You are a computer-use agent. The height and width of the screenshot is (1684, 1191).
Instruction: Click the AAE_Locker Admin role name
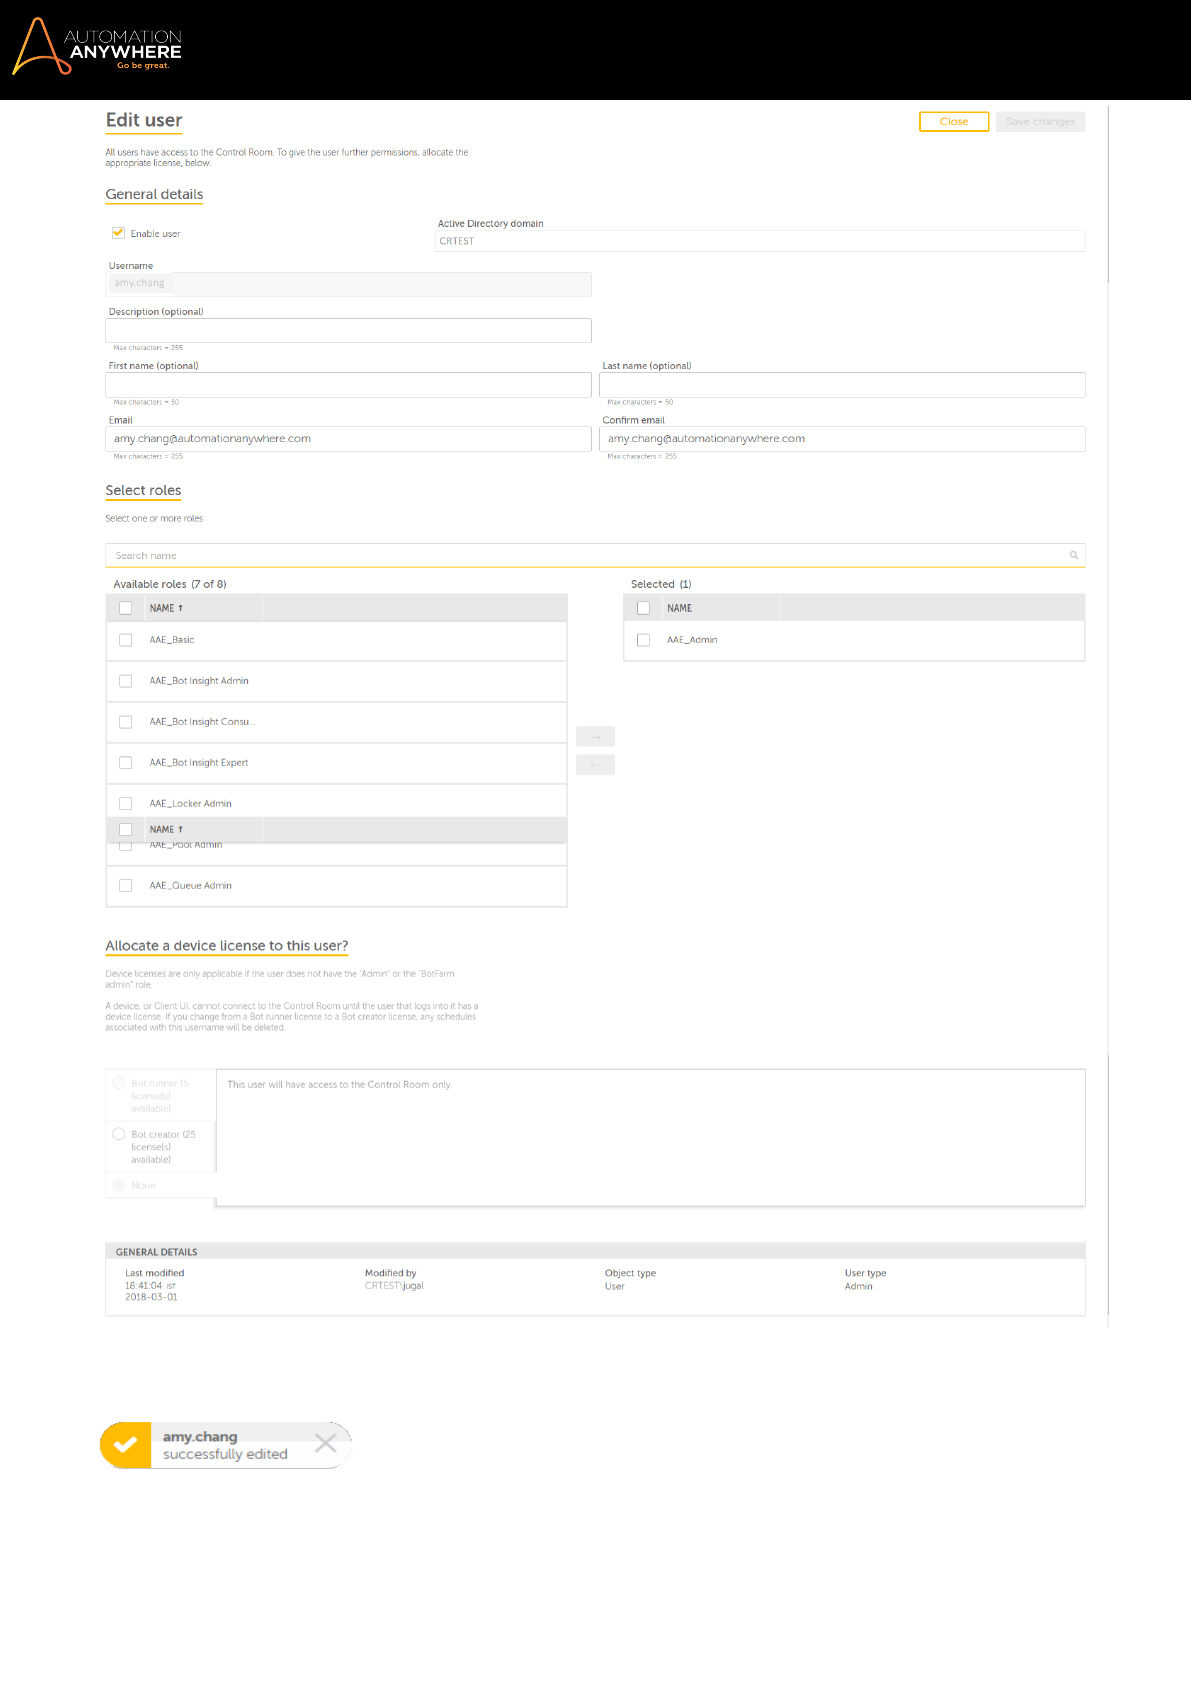pos(190,804)
